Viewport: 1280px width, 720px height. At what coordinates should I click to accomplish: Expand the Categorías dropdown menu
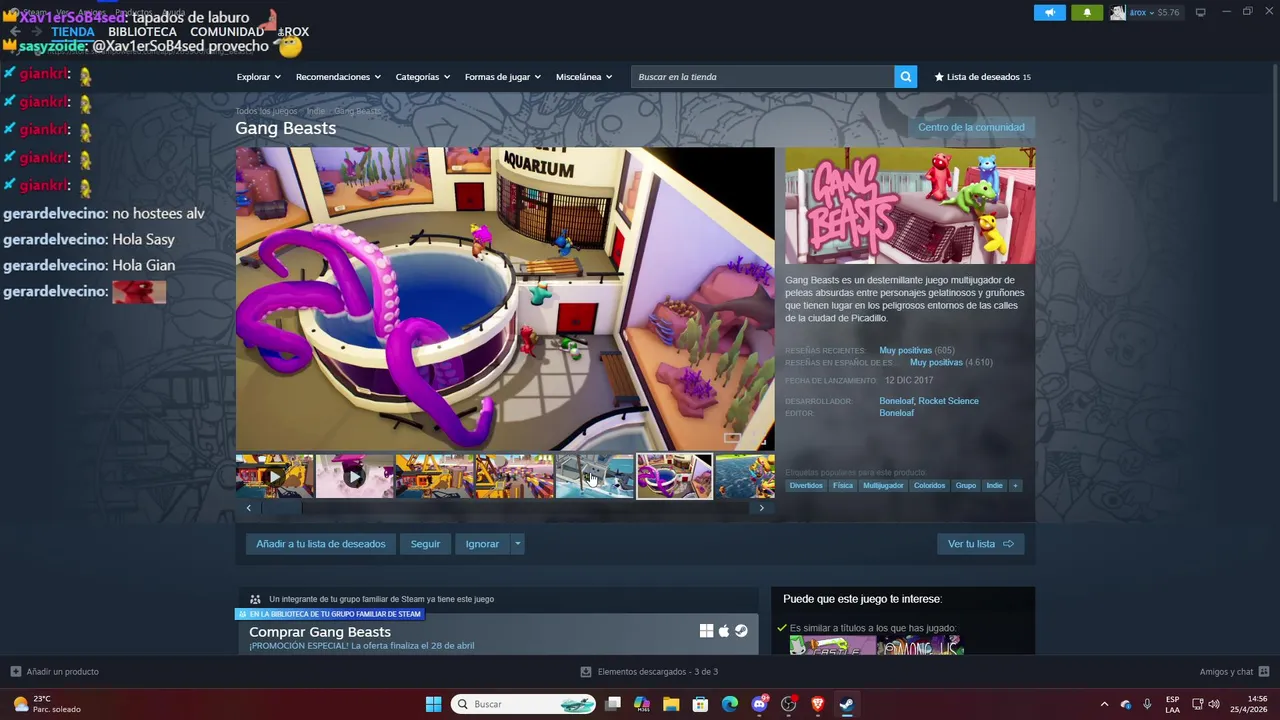coord(423,77)
